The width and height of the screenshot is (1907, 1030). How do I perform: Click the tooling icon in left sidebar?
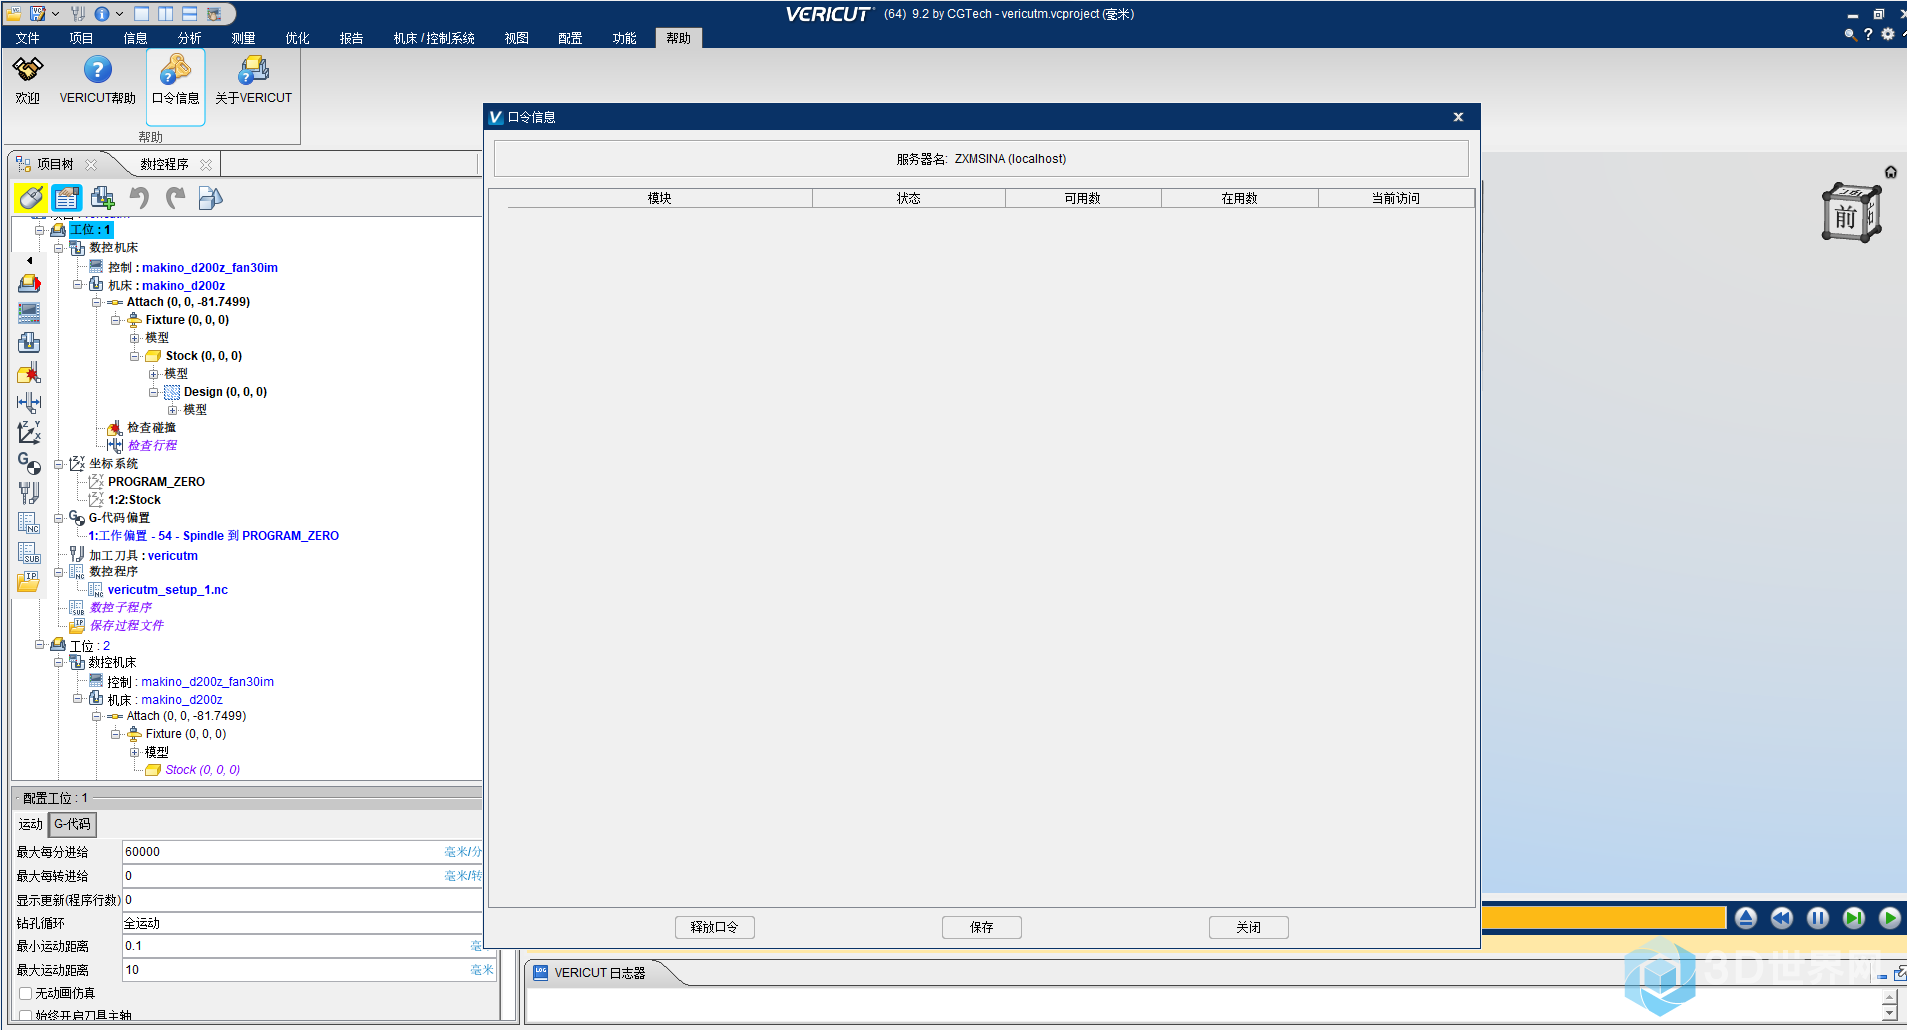pos(29,493)
